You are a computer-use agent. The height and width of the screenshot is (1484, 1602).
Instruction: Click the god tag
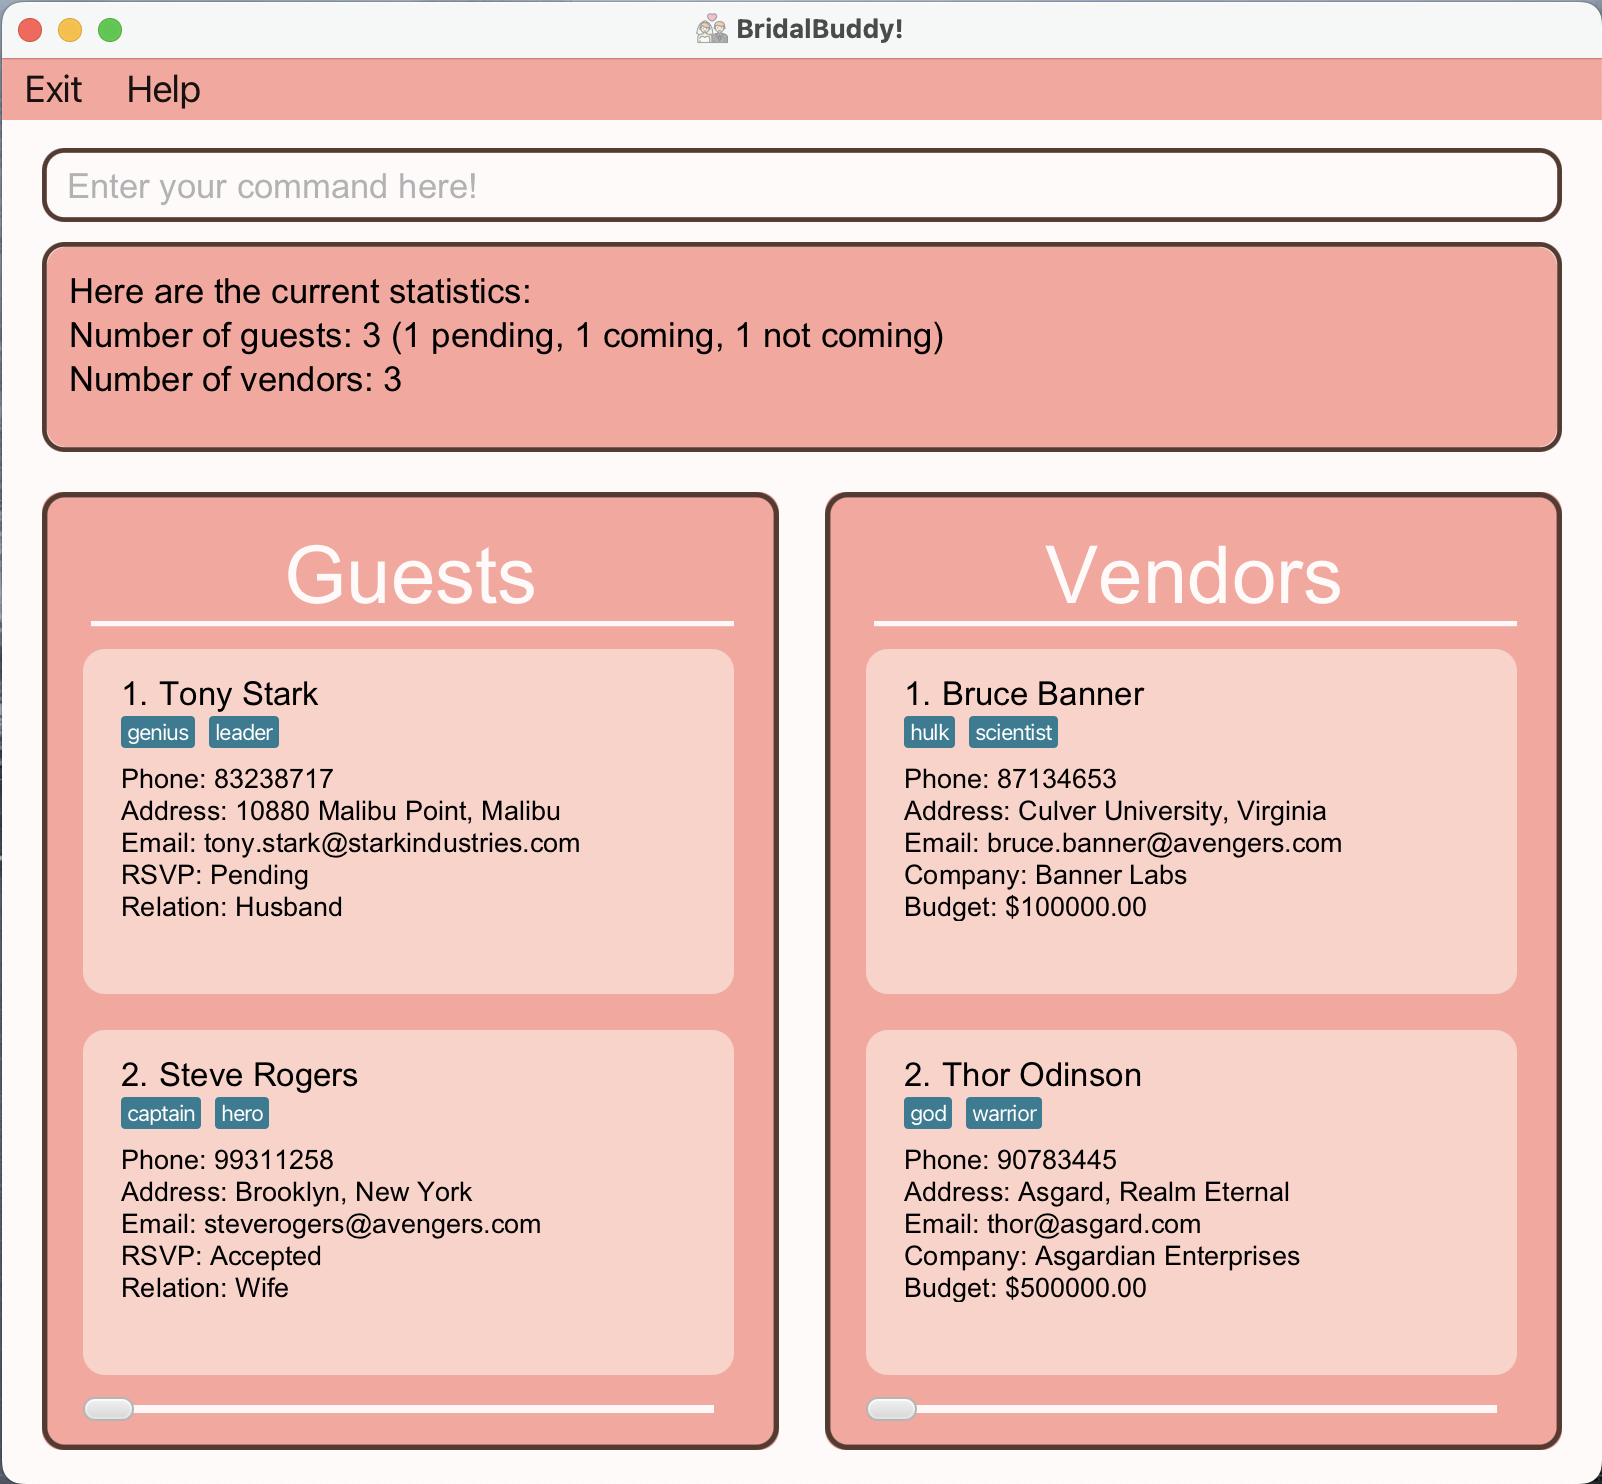click(928, 1114)
